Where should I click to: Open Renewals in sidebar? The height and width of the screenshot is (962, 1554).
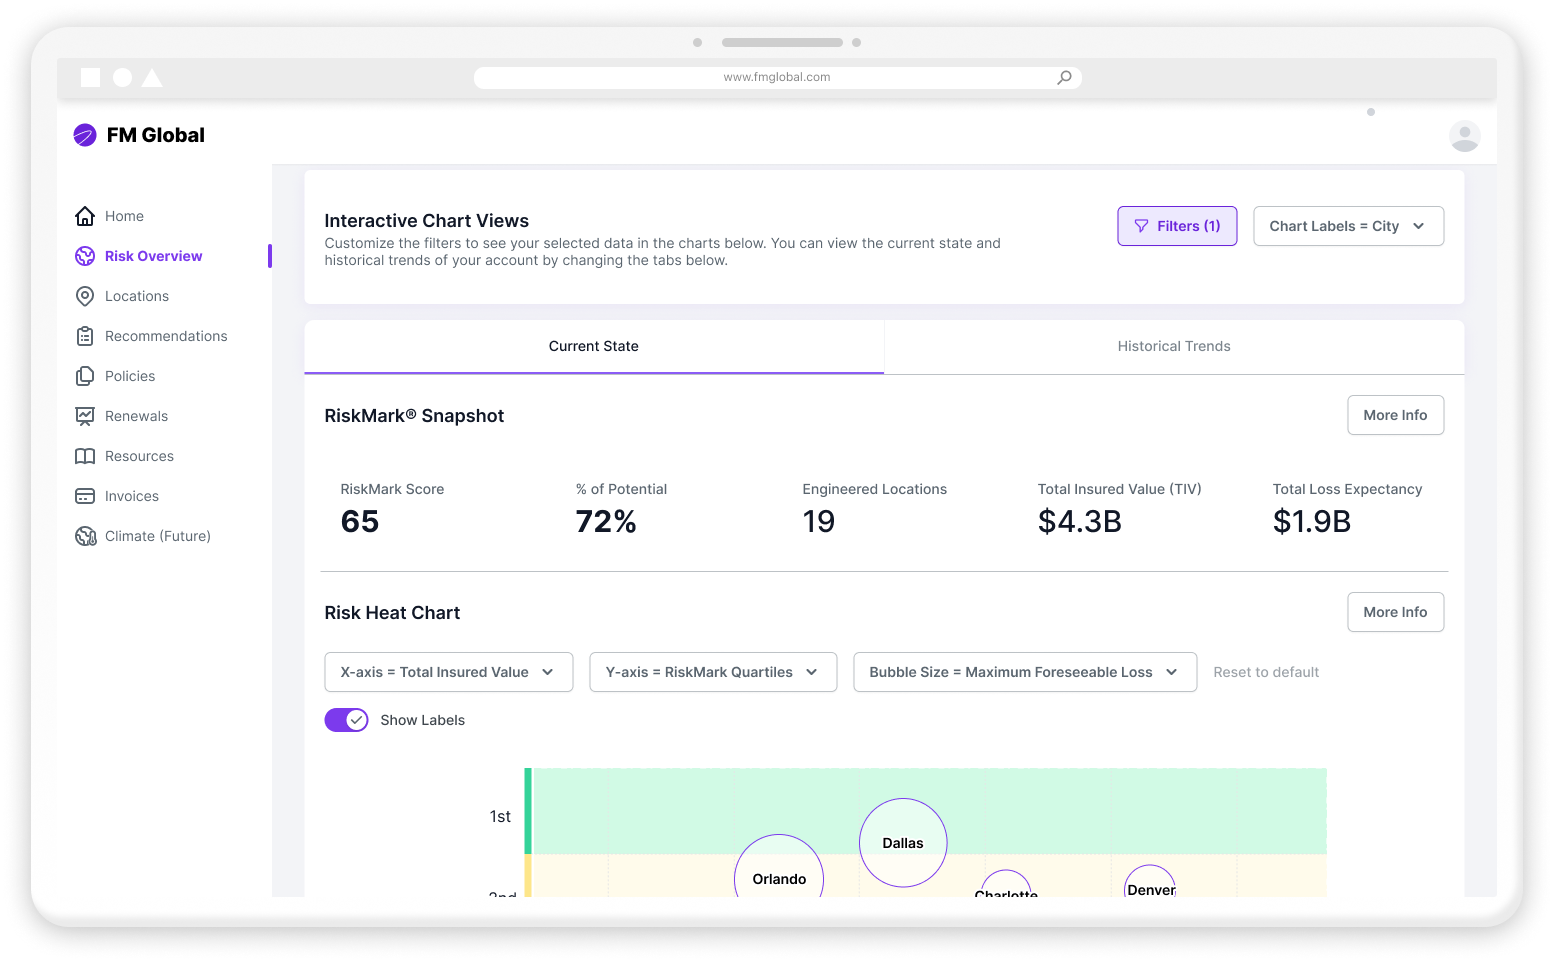[x=136, y=416]
